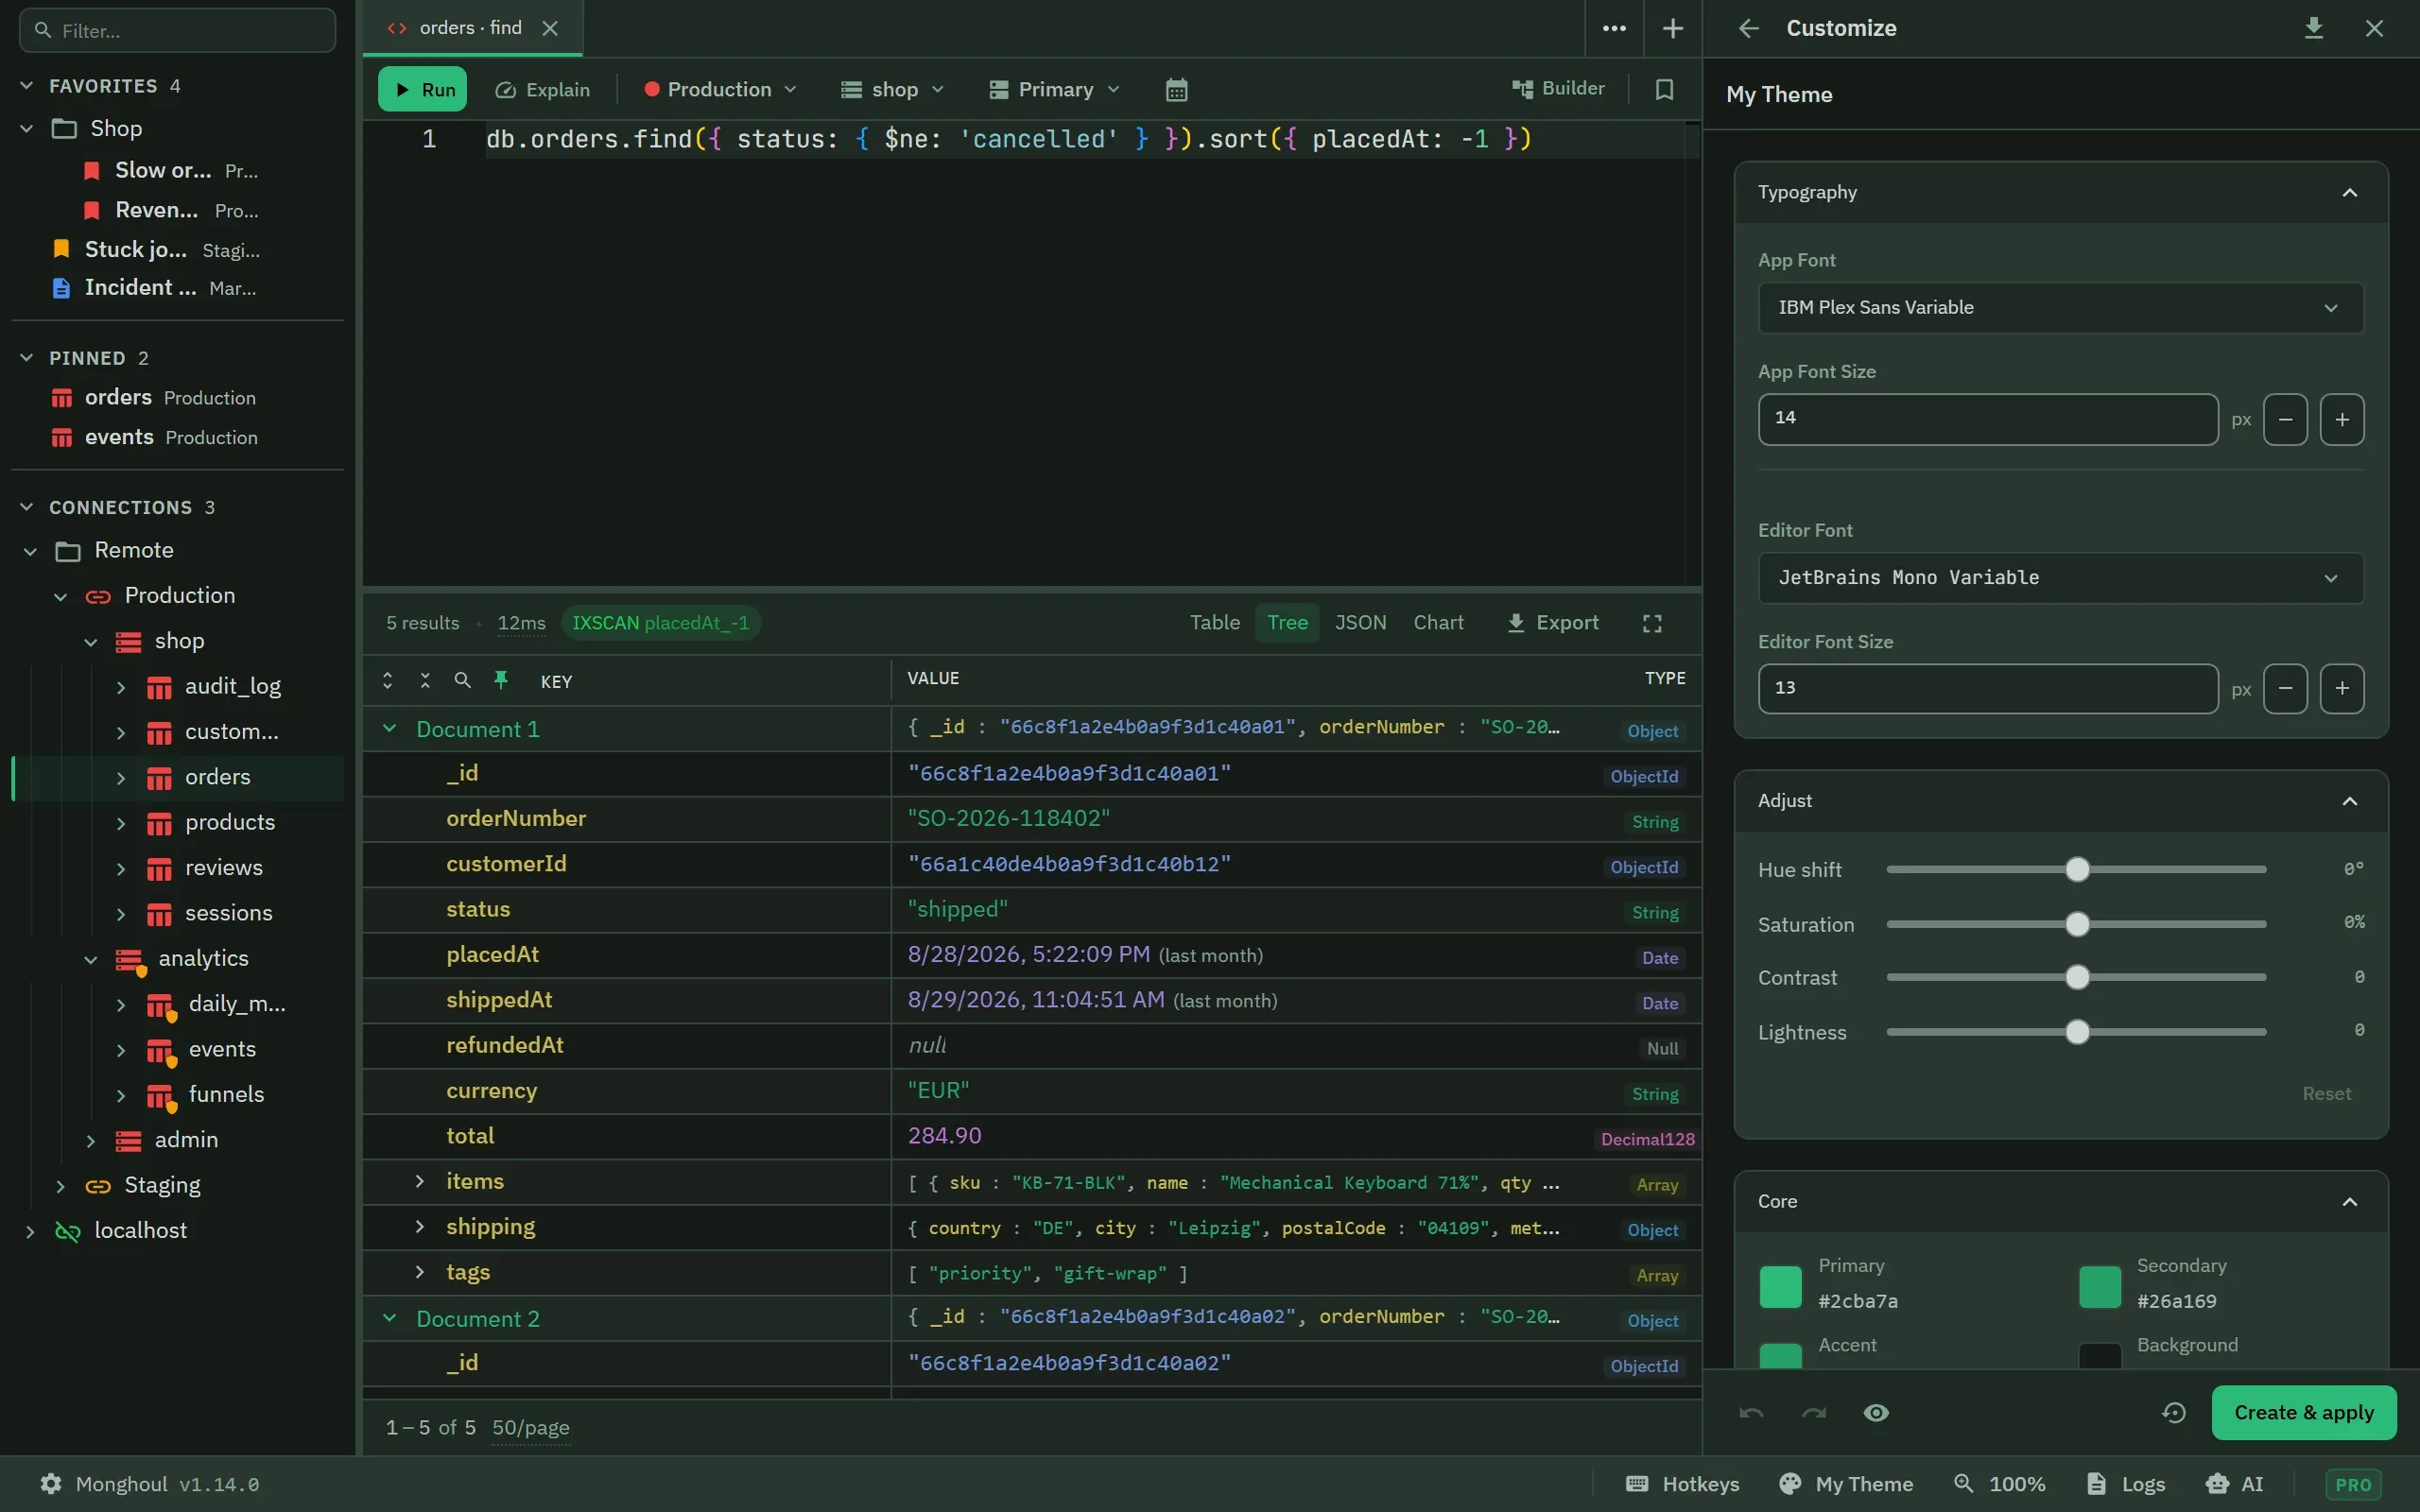Toggle the query Builder mode

(x=1557, y=89)
